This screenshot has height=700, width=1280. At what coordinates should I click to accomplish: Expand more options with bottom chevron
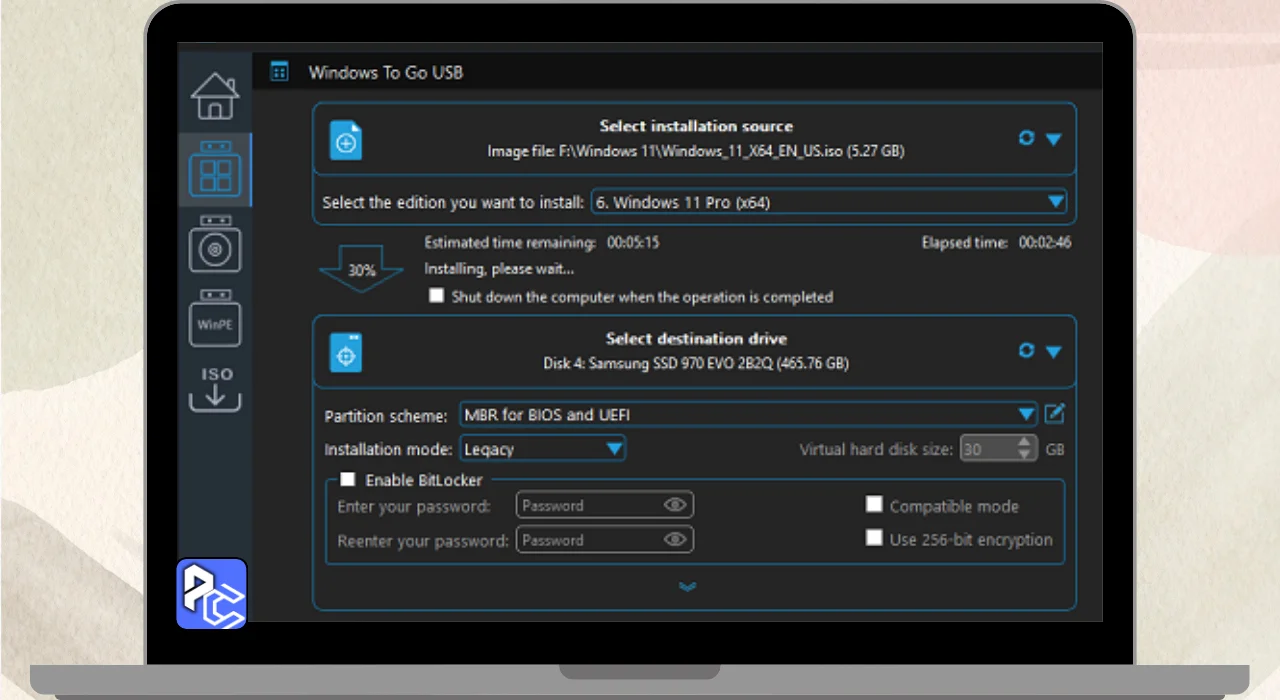(x=687, y=587)
